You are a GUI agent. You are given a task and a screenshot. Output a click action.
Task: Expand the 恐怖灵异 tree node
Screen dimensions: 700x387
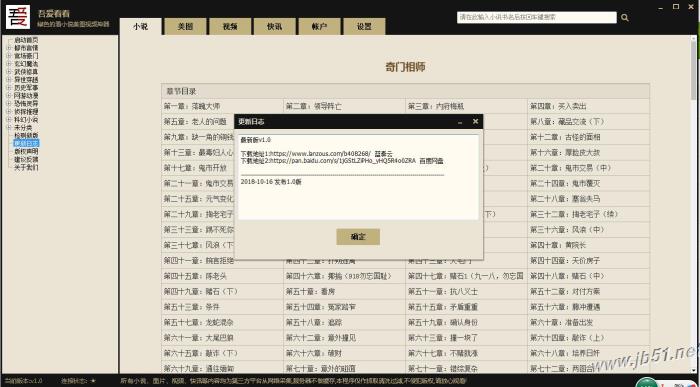click(x=8, y=104)
